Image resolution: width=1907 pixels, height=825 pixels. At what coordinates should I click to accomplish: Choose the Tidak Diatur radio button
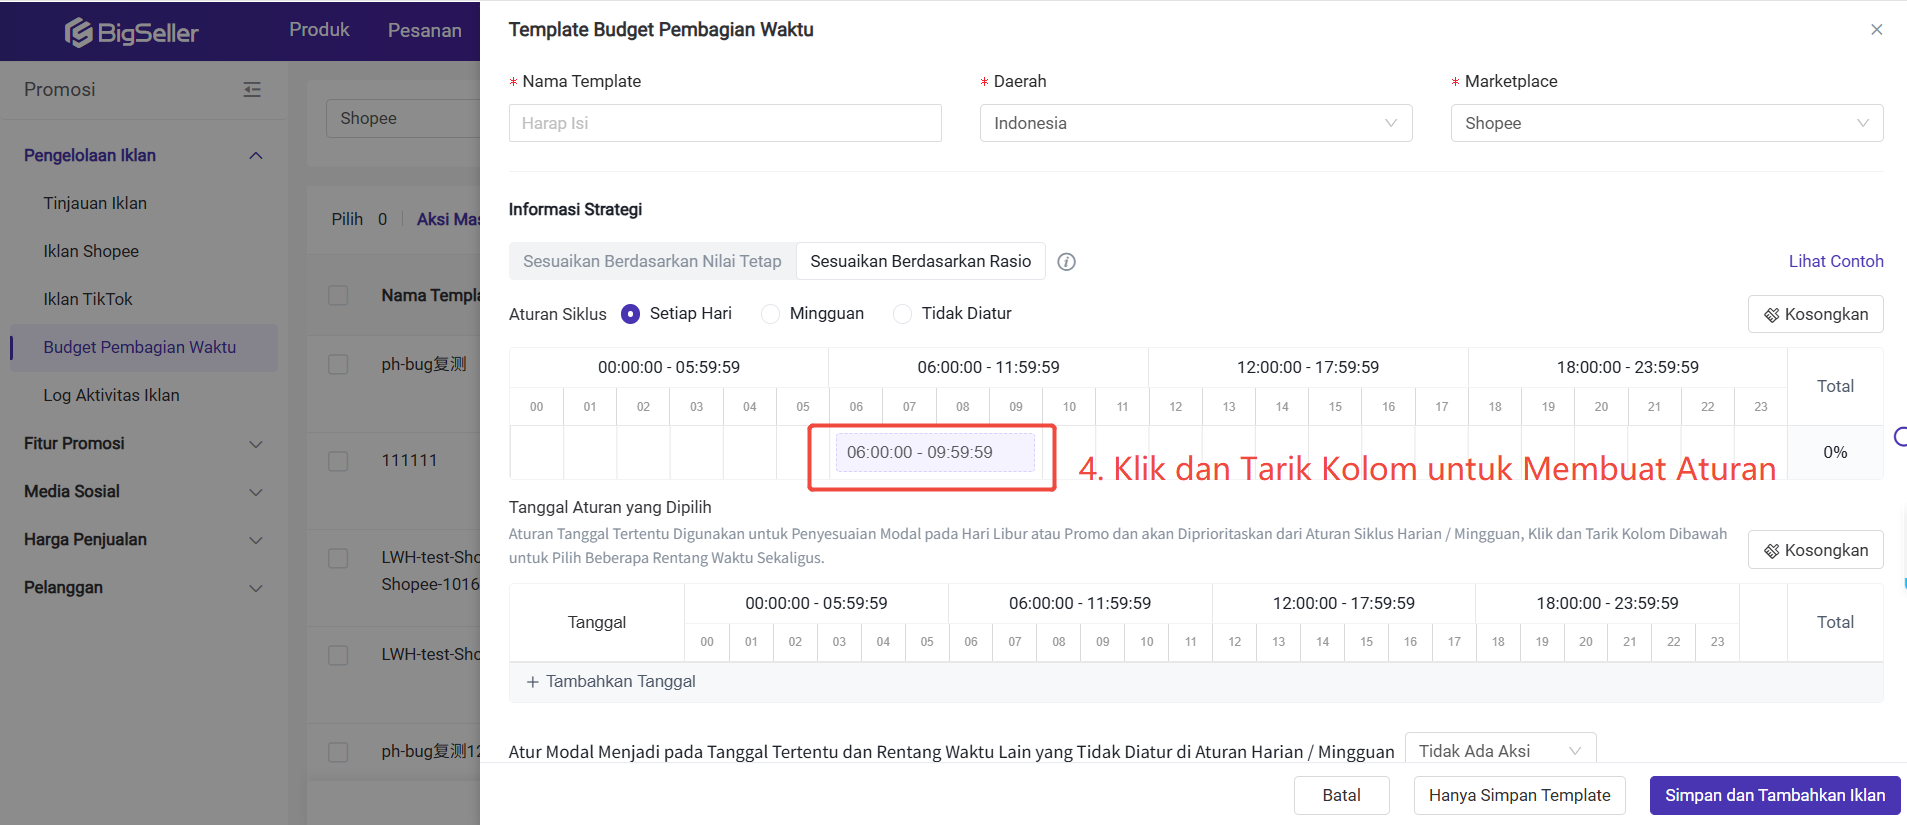pyautogui.click(x=902, y=314)
